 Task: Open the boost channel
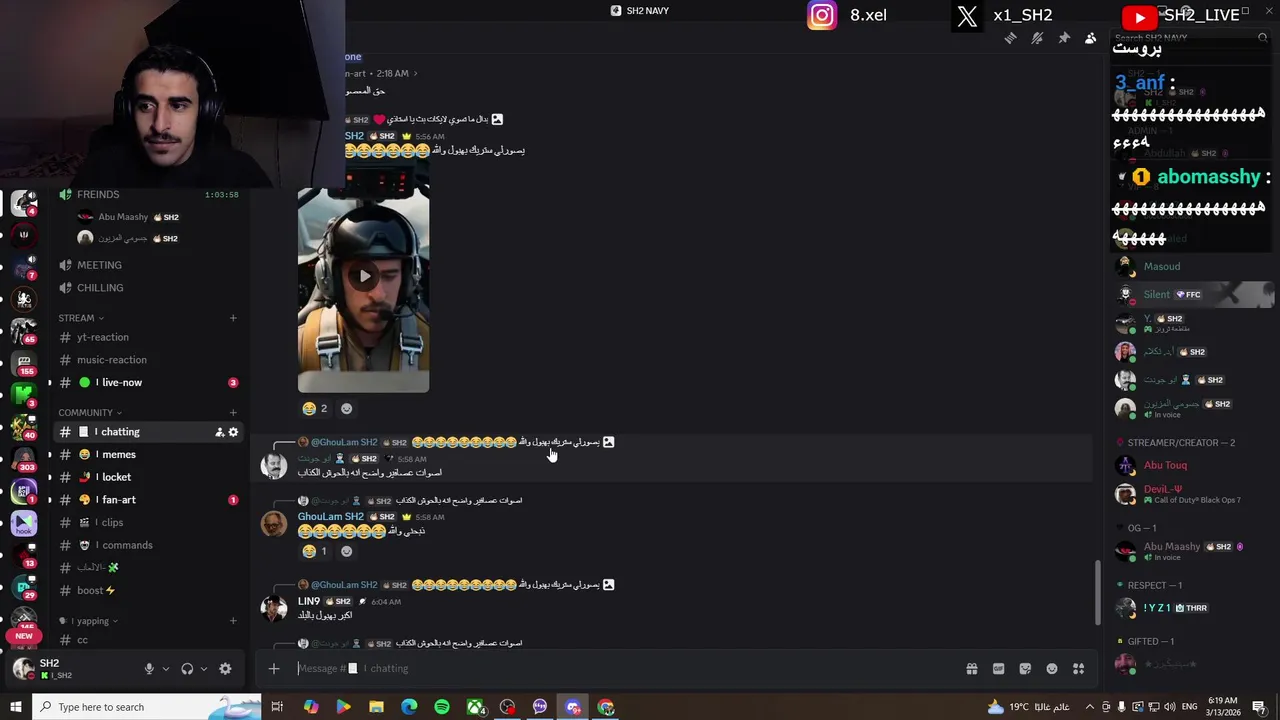click(148, 590)
